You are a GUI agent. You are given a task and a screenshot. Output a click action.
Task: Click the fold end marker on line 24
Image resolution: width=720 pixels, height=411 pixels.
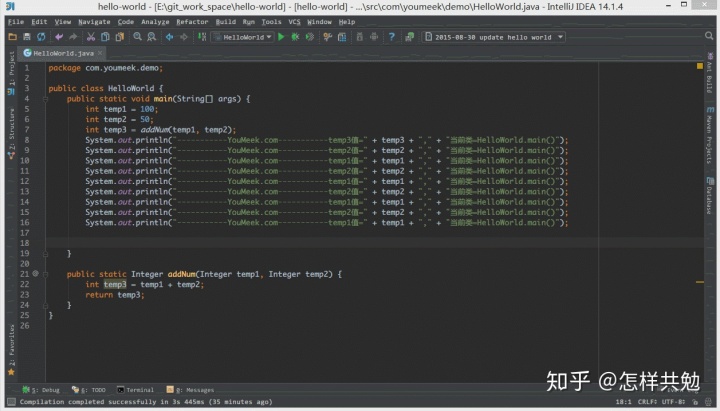[x=45, y=305]
